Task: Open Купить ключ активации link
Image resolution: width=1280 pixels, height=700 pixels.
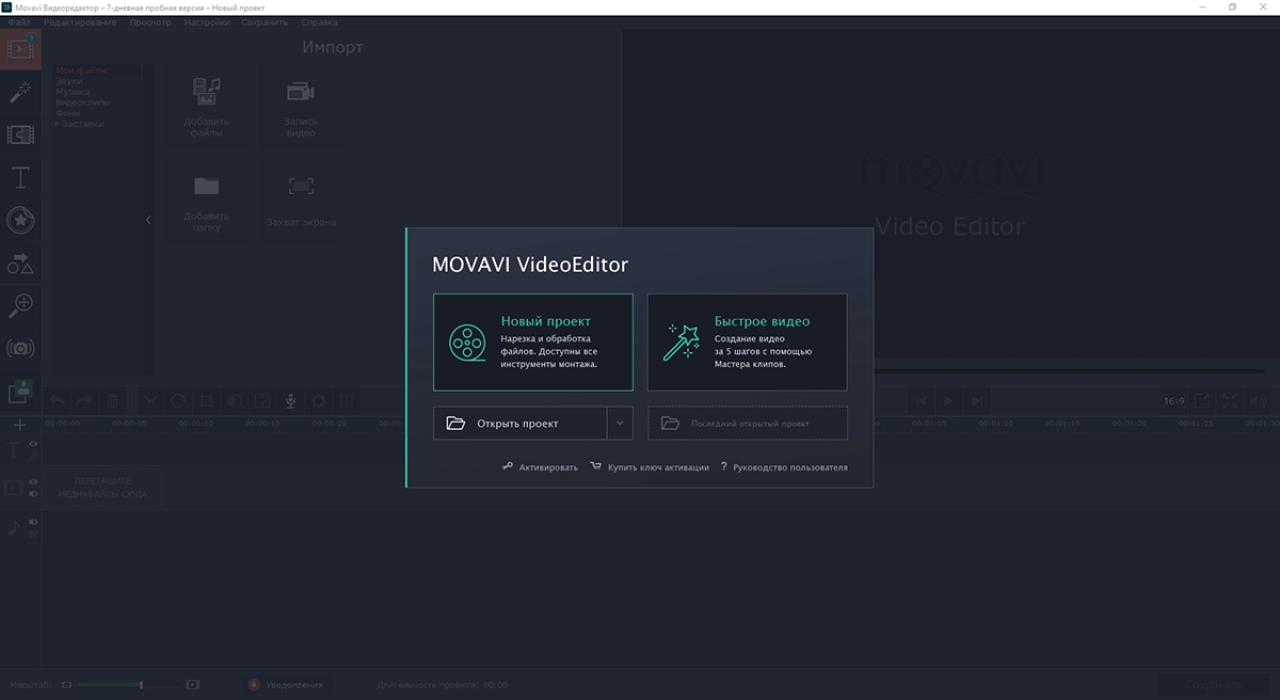Action: click(x=650, y=467)
